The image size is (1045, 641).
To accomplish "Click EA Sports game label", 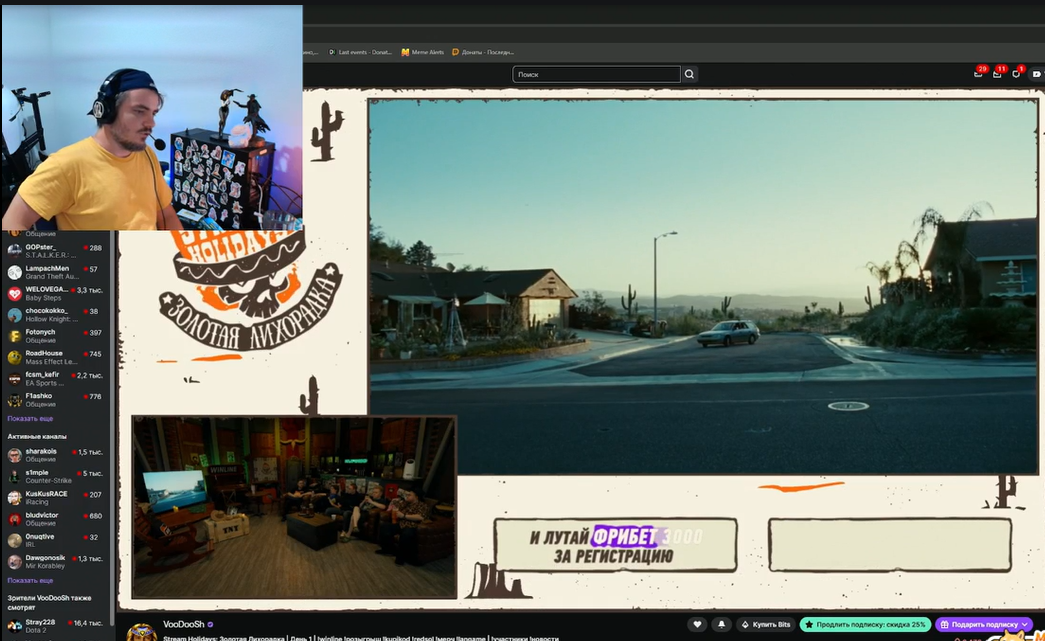I will (x=44, y=383).
